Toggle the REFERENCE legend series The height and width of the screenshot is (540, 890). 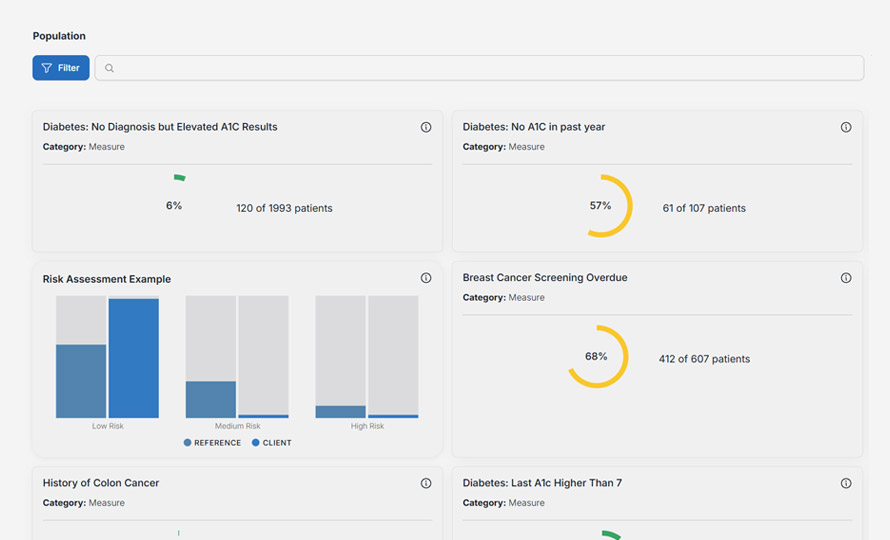point(212,442)
